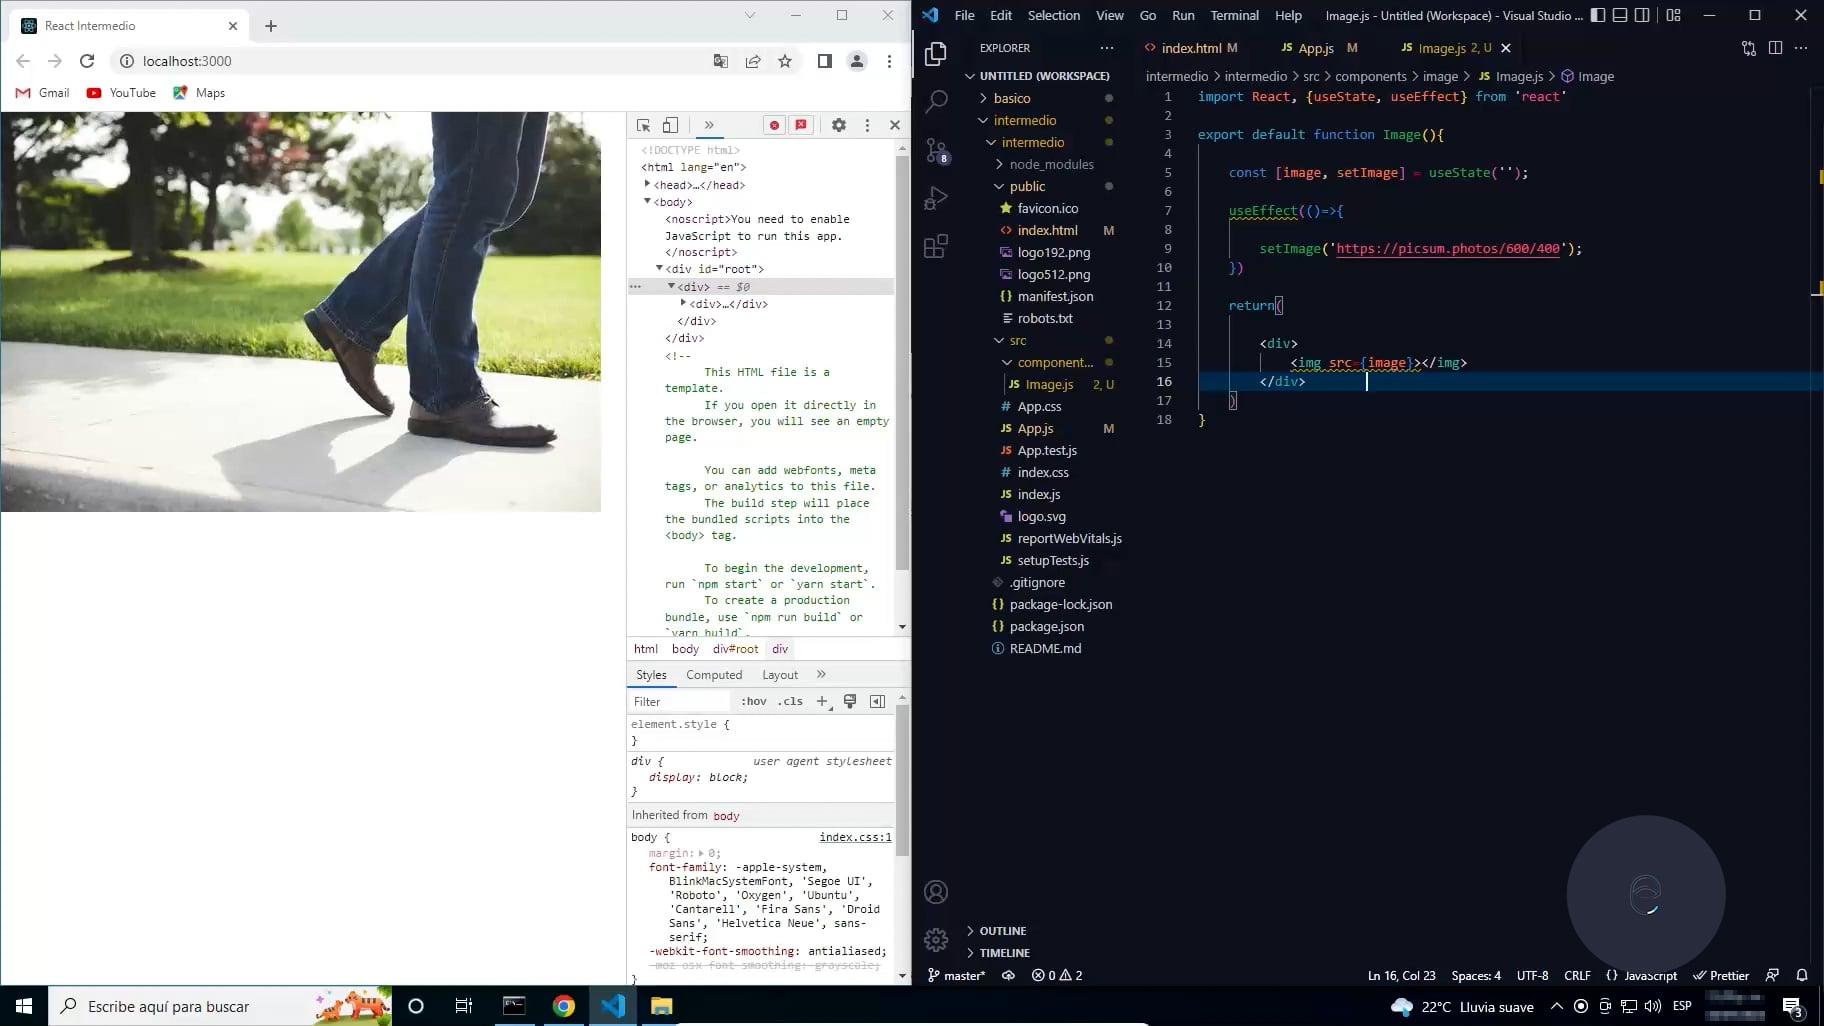Toggle :hov element state panel
Screen dimensions: 1824x1026
[x=753, y=701]
